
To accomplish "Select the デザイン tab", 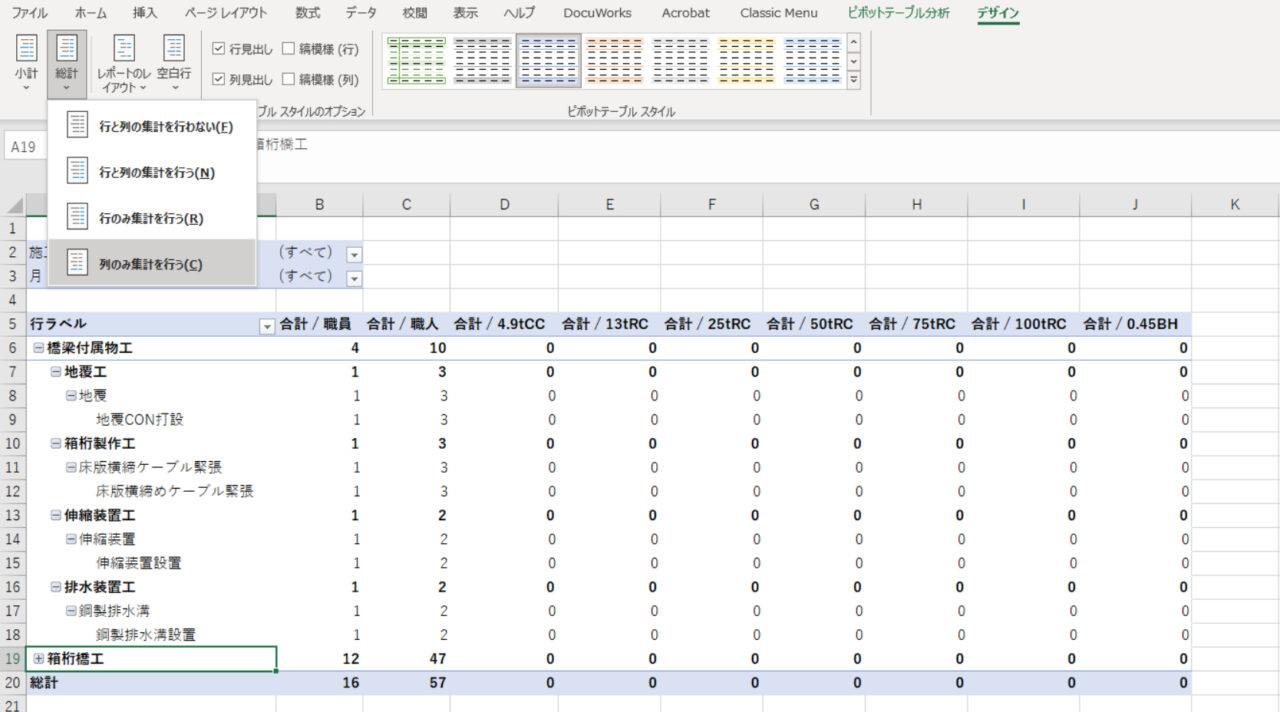I will point(998,13).
